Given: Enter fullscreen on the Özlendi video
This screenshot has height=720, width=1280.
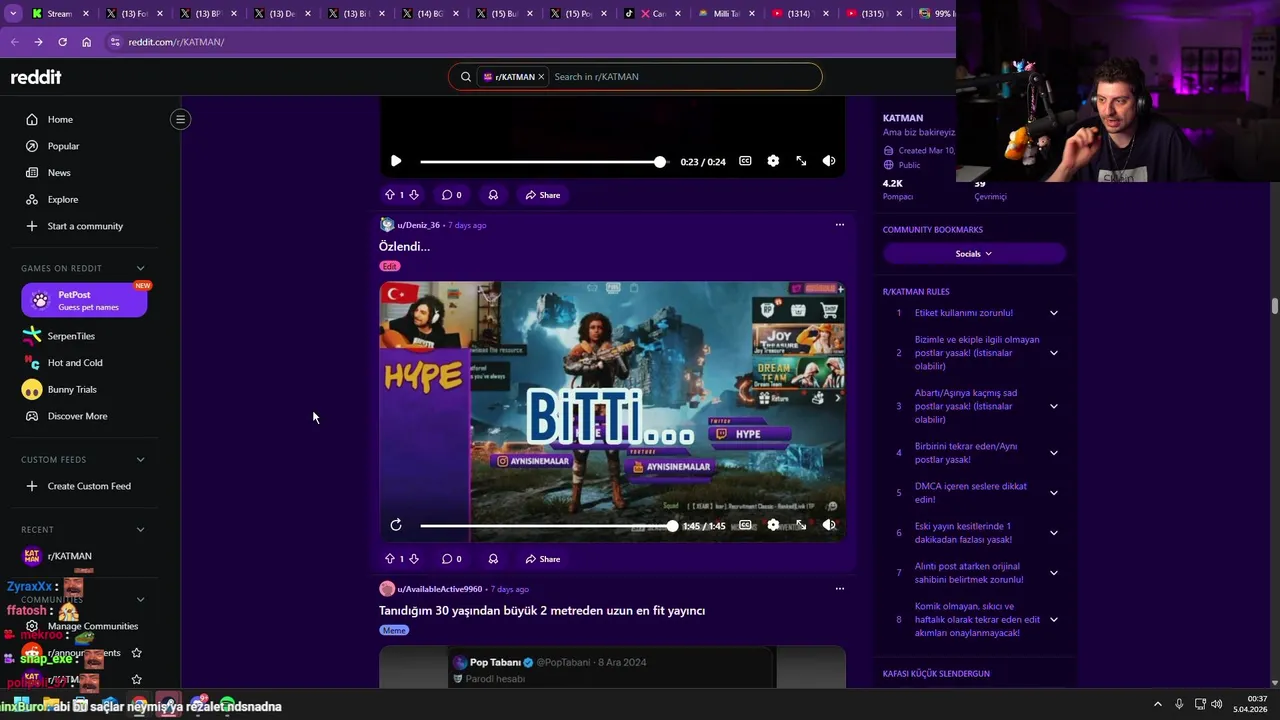Looking at the screenshot, I should (x=801, y=525).
